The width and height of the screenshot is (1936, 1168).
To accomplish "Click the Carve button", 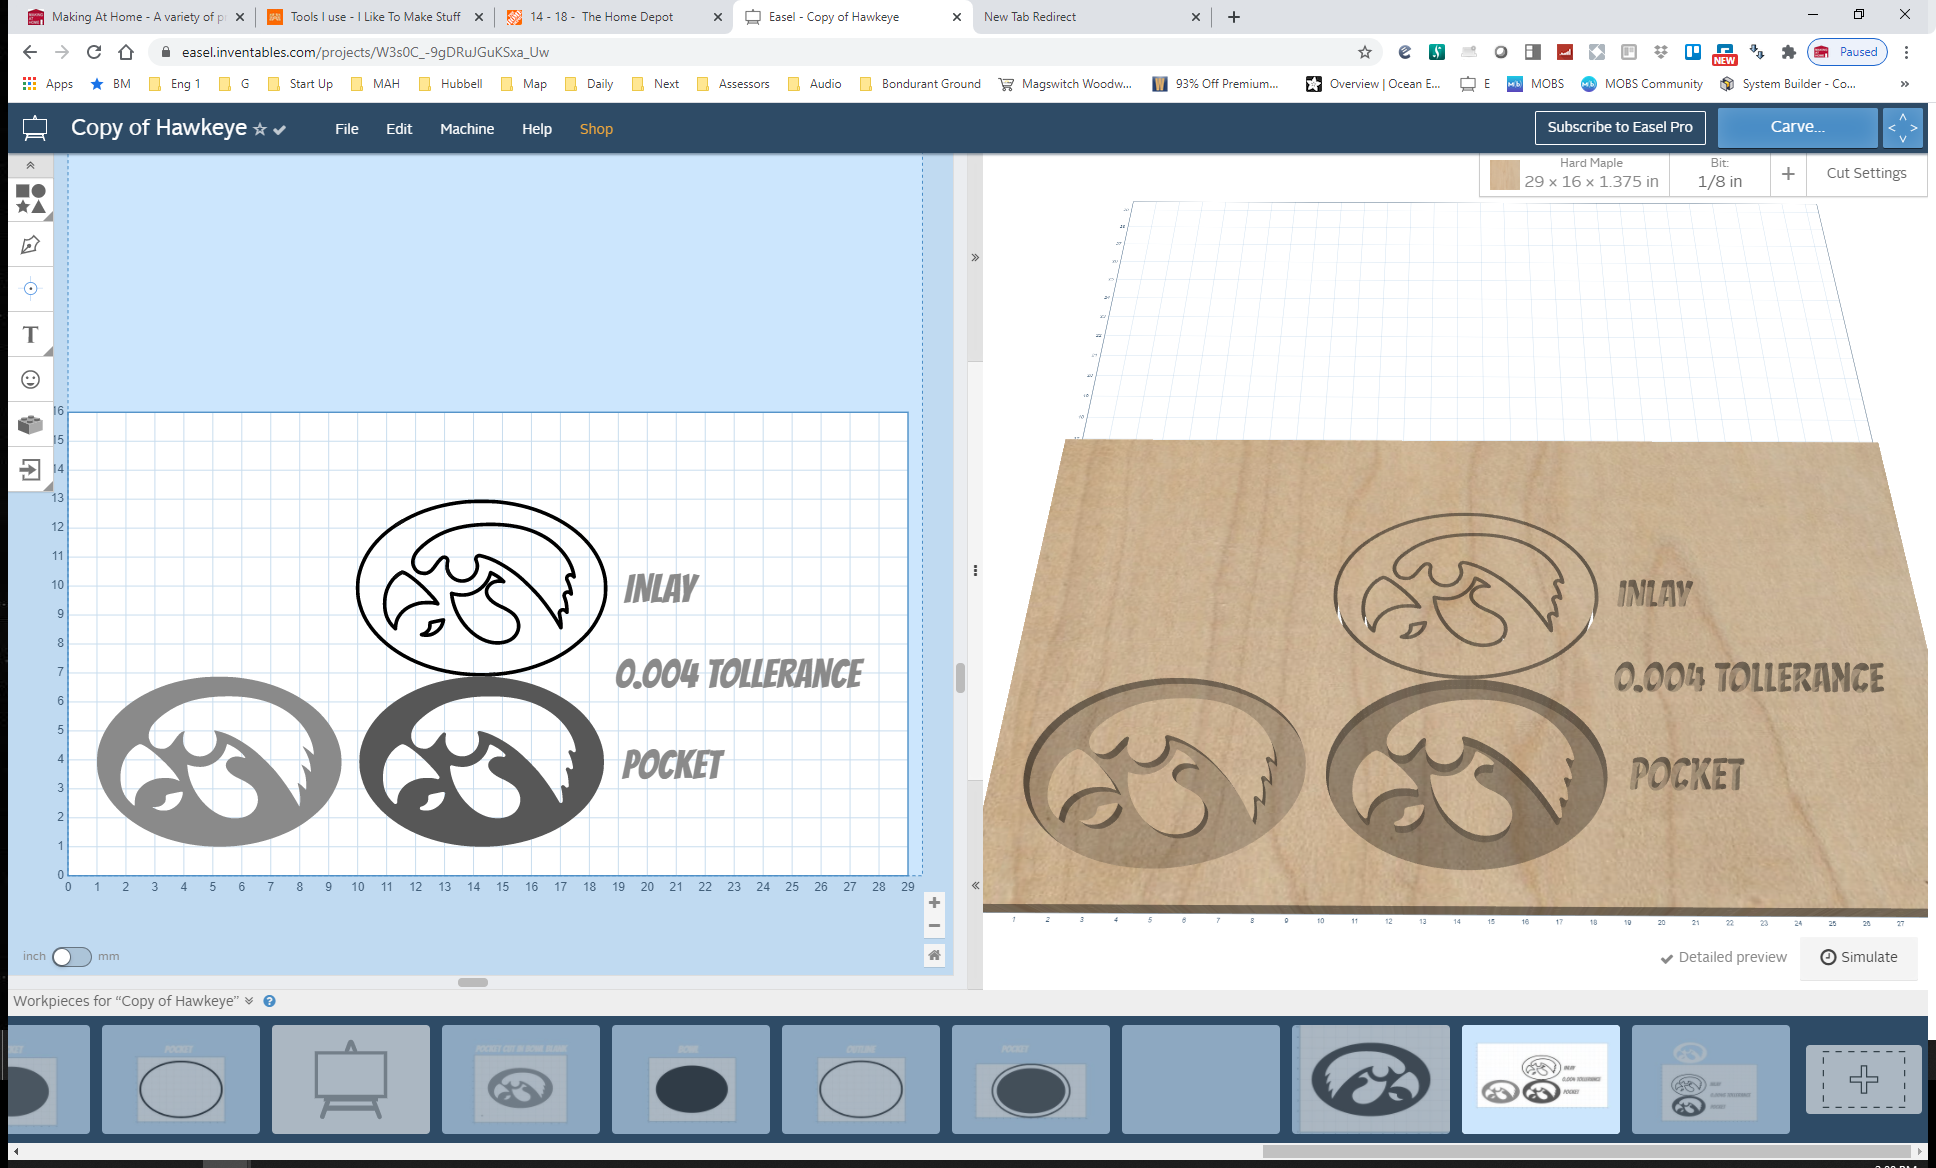I will click(x=1797, y=127).
